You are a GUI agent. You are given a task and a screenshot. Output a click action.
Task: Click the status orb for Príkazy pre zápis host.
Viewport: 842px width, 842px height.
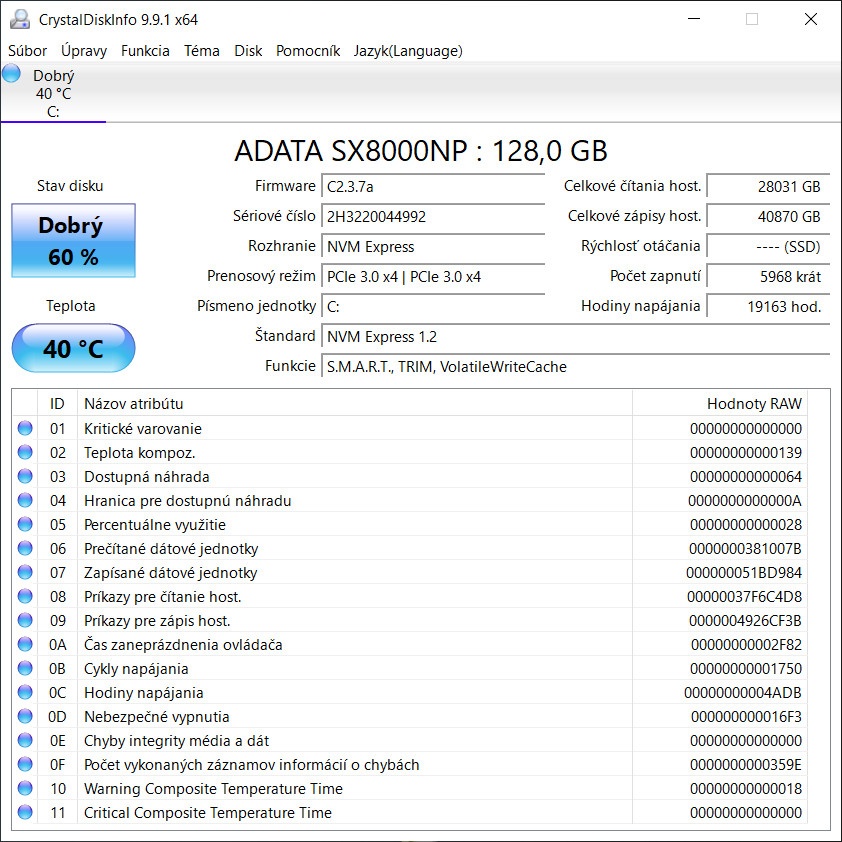click(x=25, y=620)
